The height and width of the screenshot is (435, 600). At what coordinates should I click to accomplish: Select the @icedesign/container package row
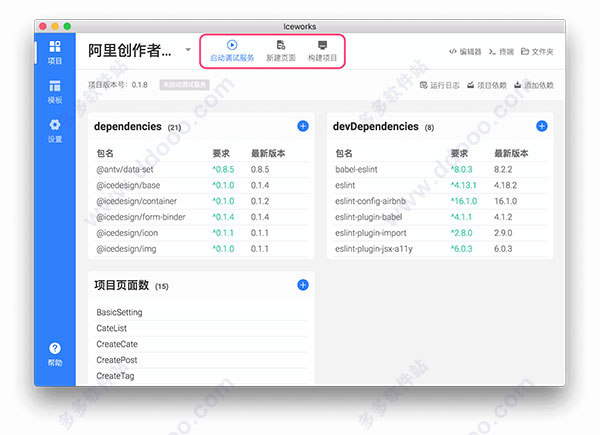(202, 201)
